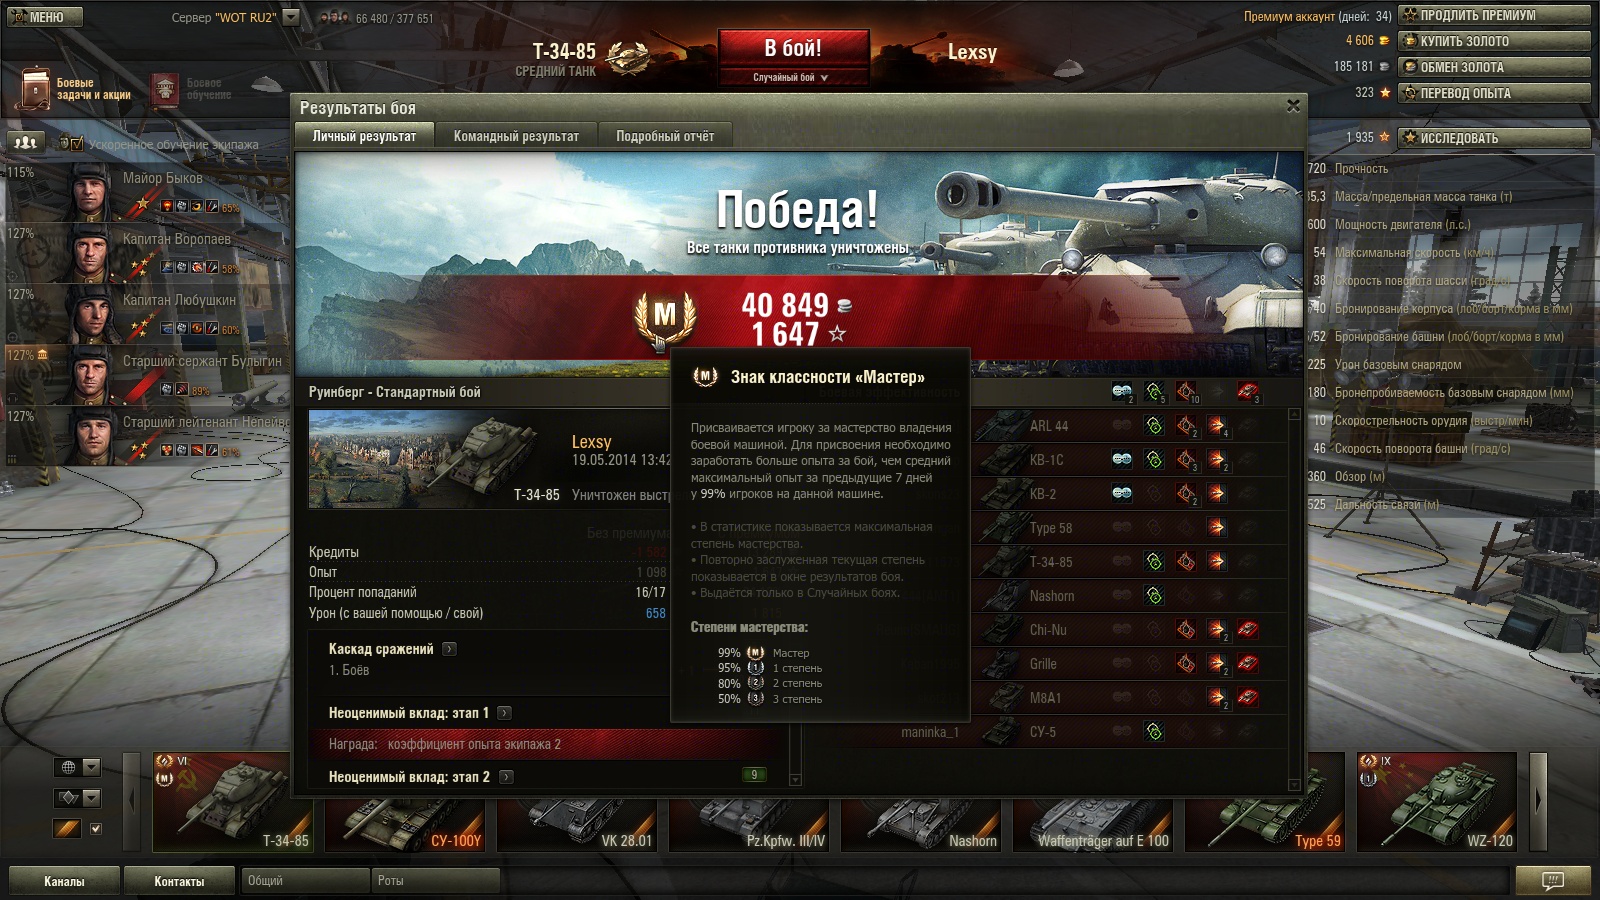Image resolution: width=1600 pixels, height=900 pixels.
Task: Toggle the premium tanks filter checkbox
Action: (96, 828)
